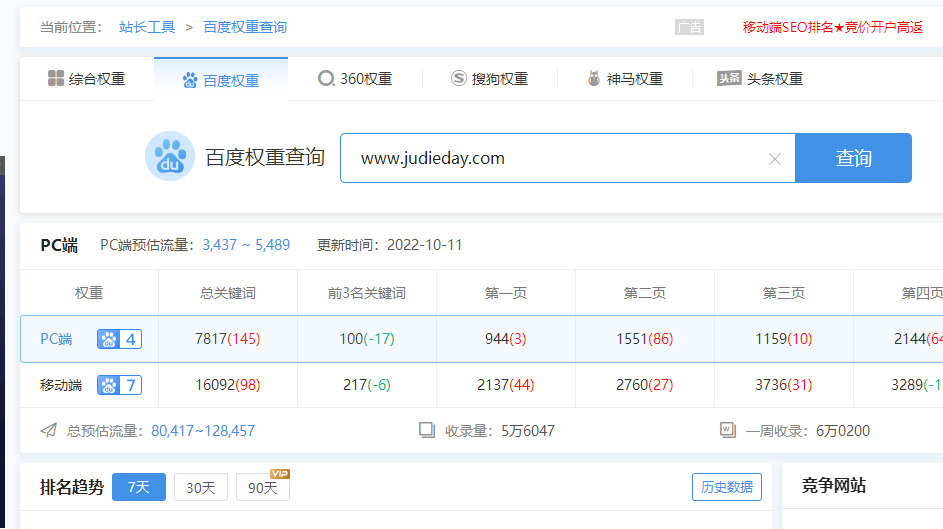Clear the domain field with X icon

[775, 159]
